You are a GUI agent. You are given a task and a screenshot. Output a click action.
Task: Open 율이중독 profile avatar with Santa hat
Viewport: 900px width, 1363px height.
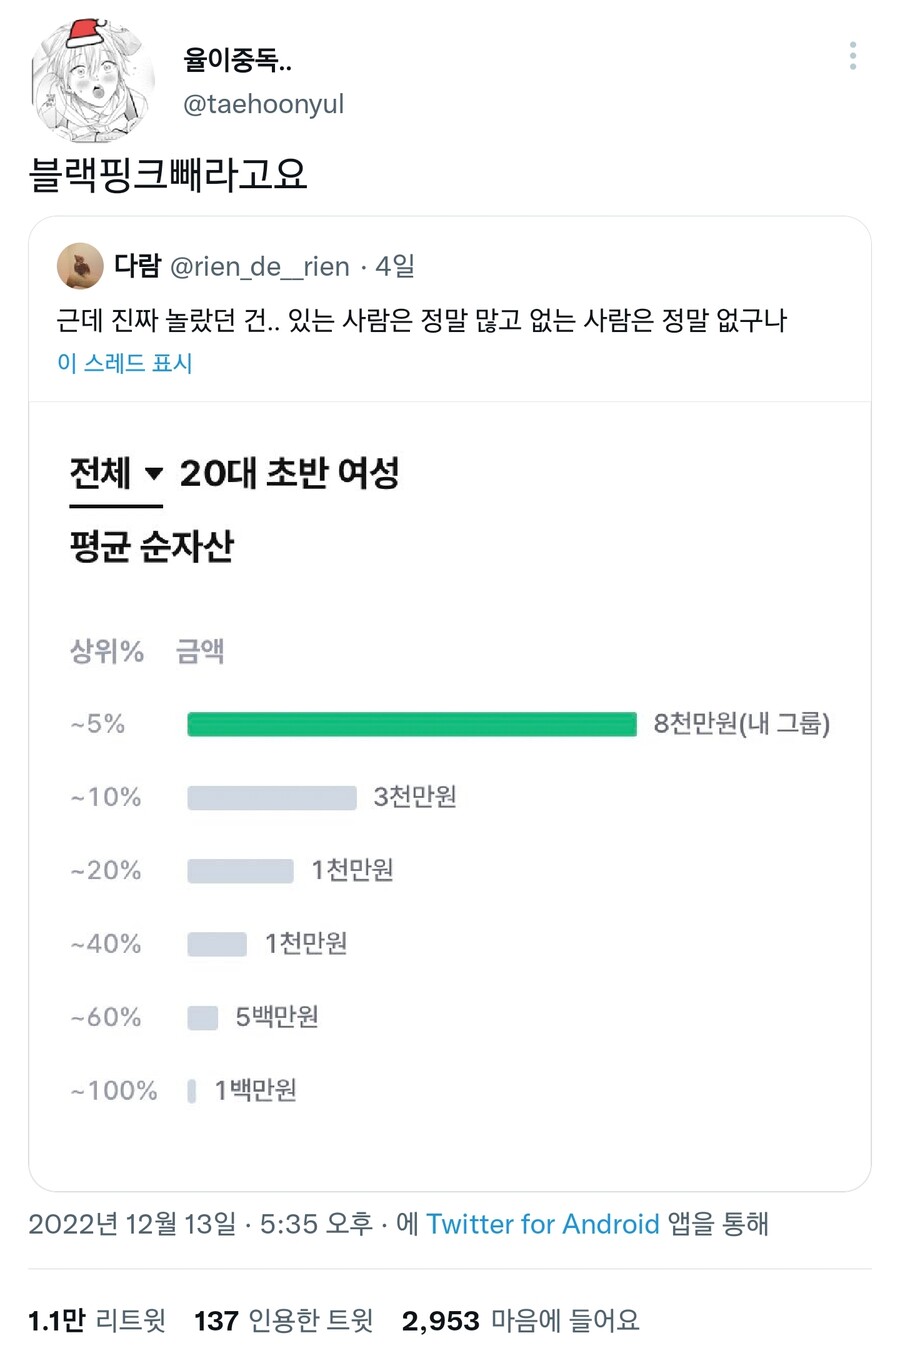[x=94, y=81]
